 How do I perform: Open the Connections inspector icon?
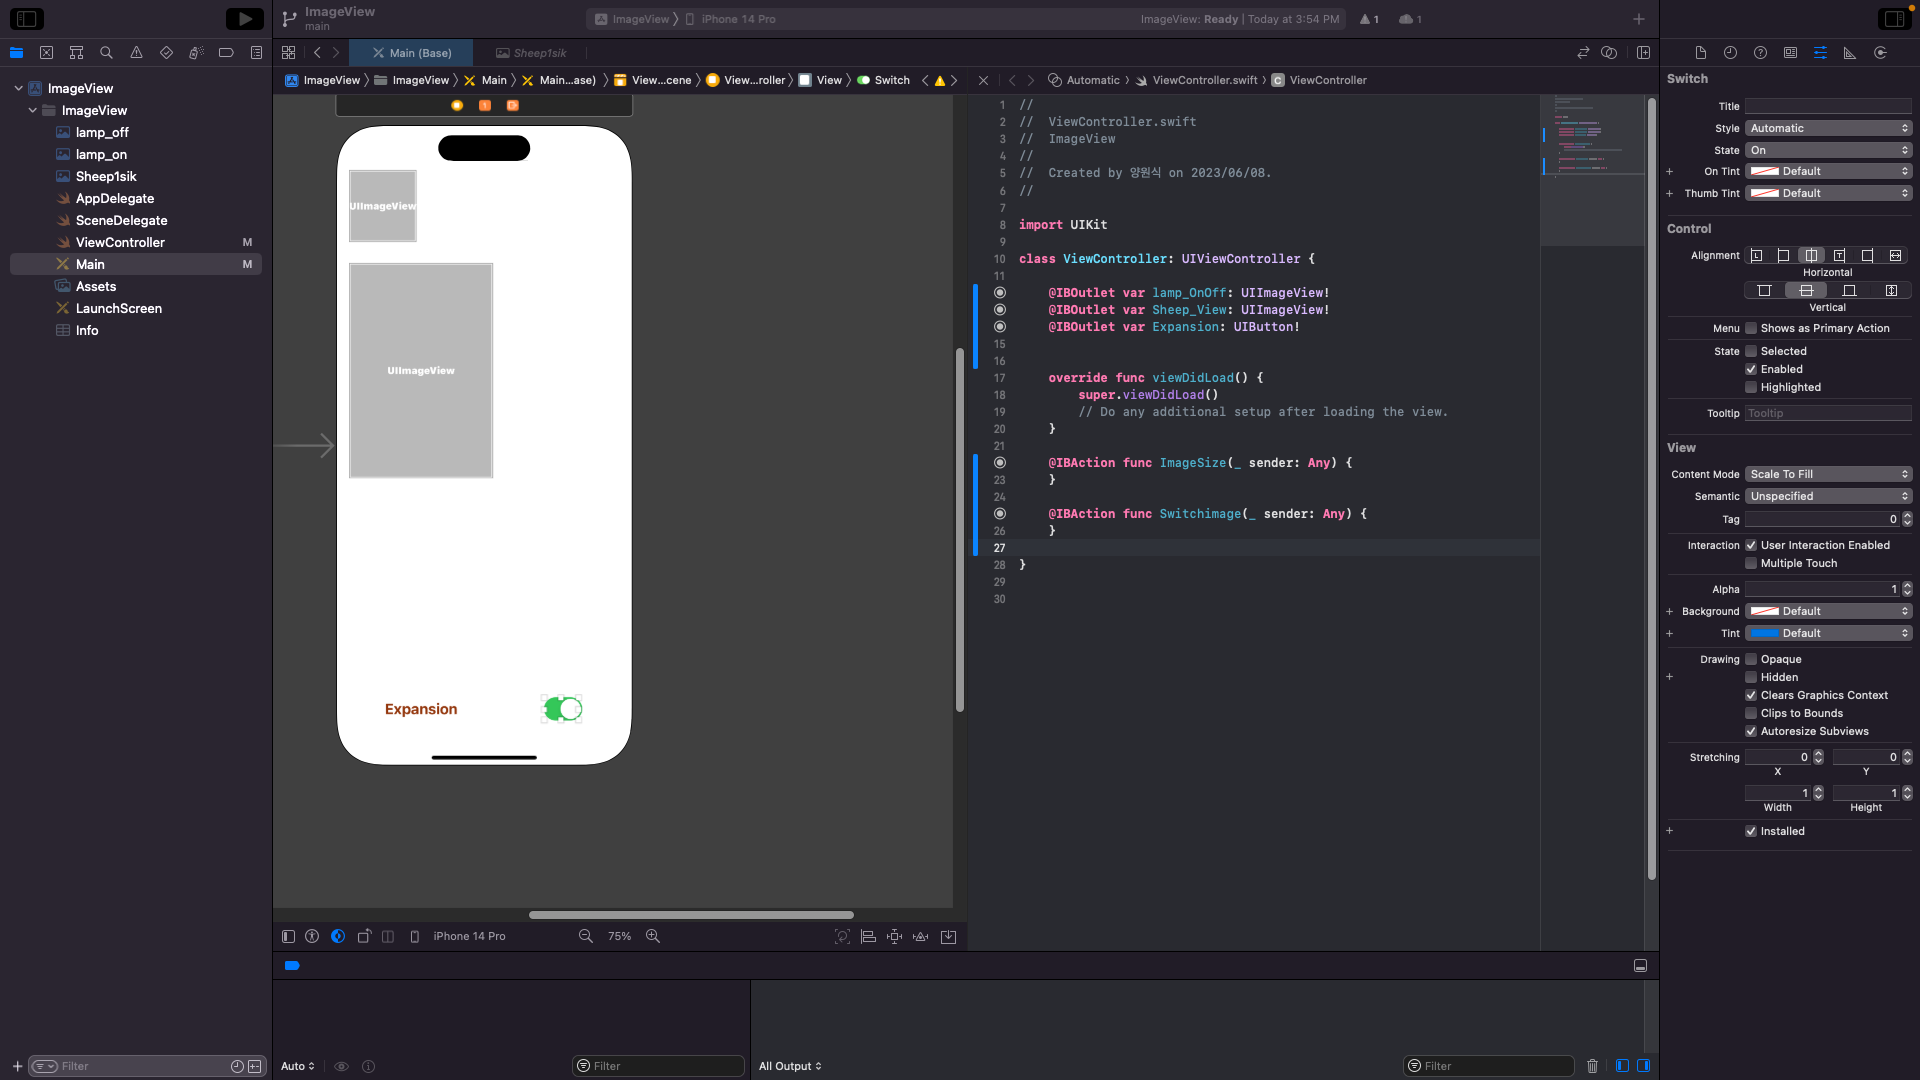(1880, 53)
